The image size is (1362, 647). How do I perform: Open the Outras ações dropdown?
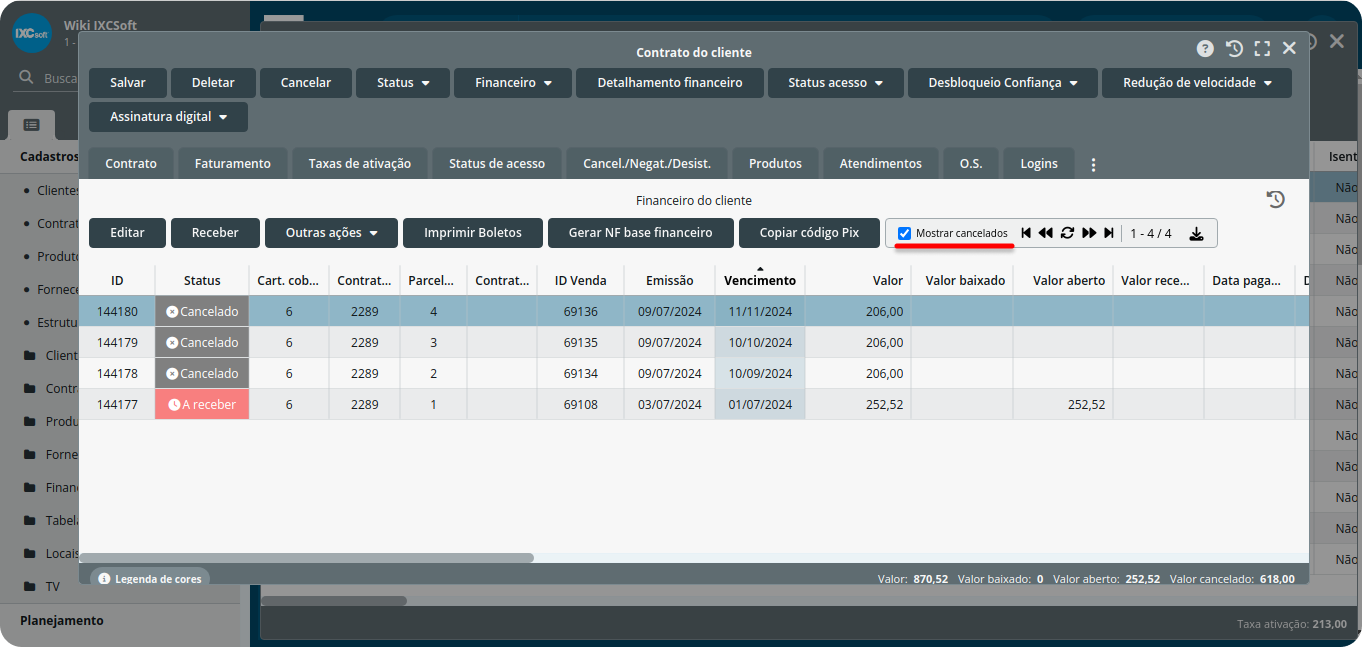point(331,233)
